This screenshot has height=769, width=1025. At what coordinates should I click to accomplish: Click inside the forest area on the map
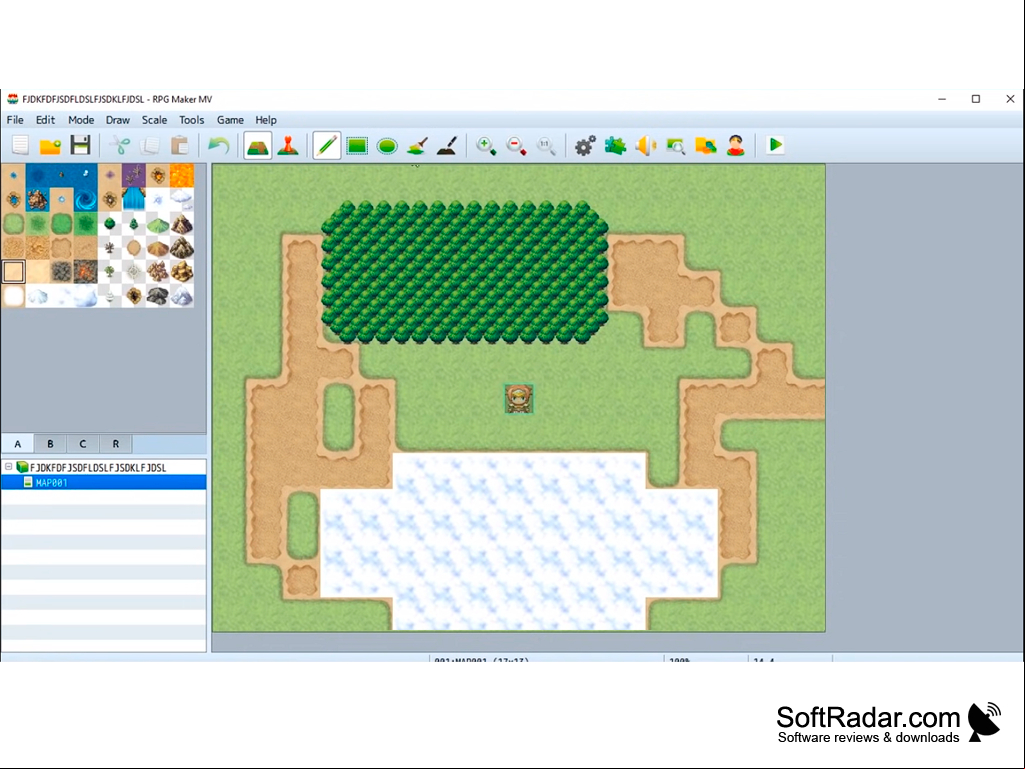click(x=465, y=271)
